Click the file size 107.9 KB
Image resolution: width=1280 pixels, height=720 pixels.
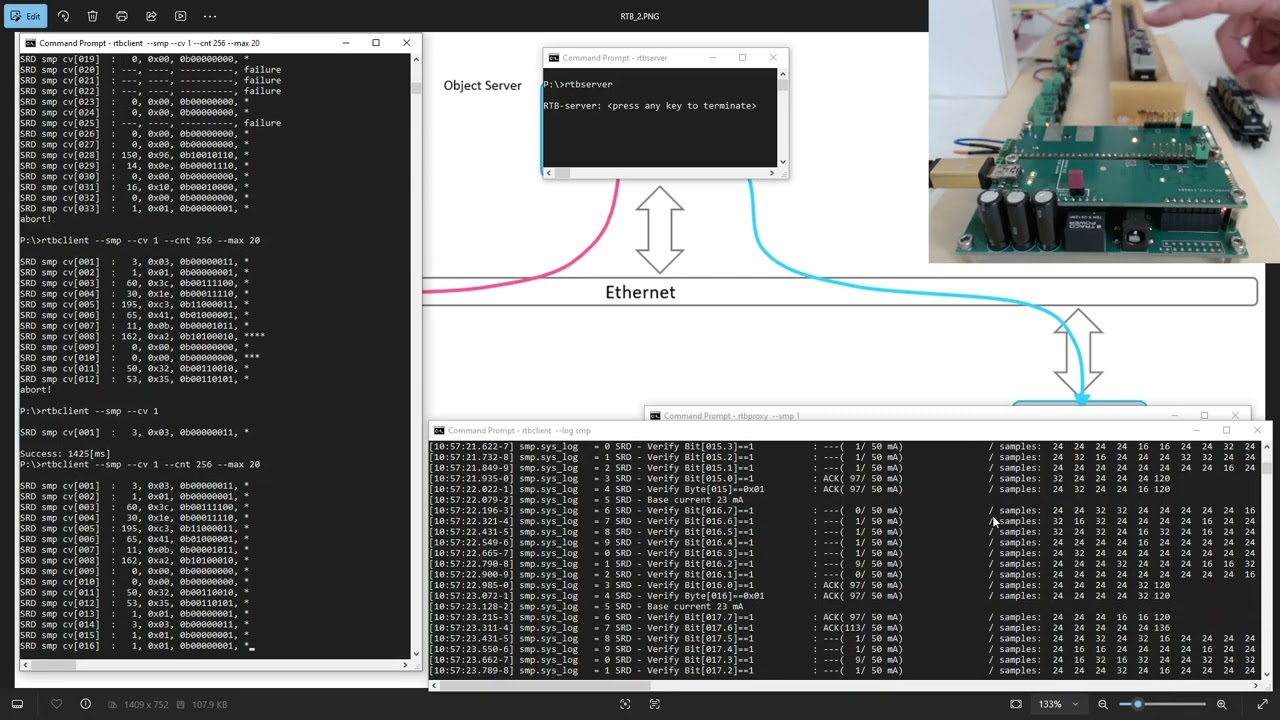pos(209,704)
